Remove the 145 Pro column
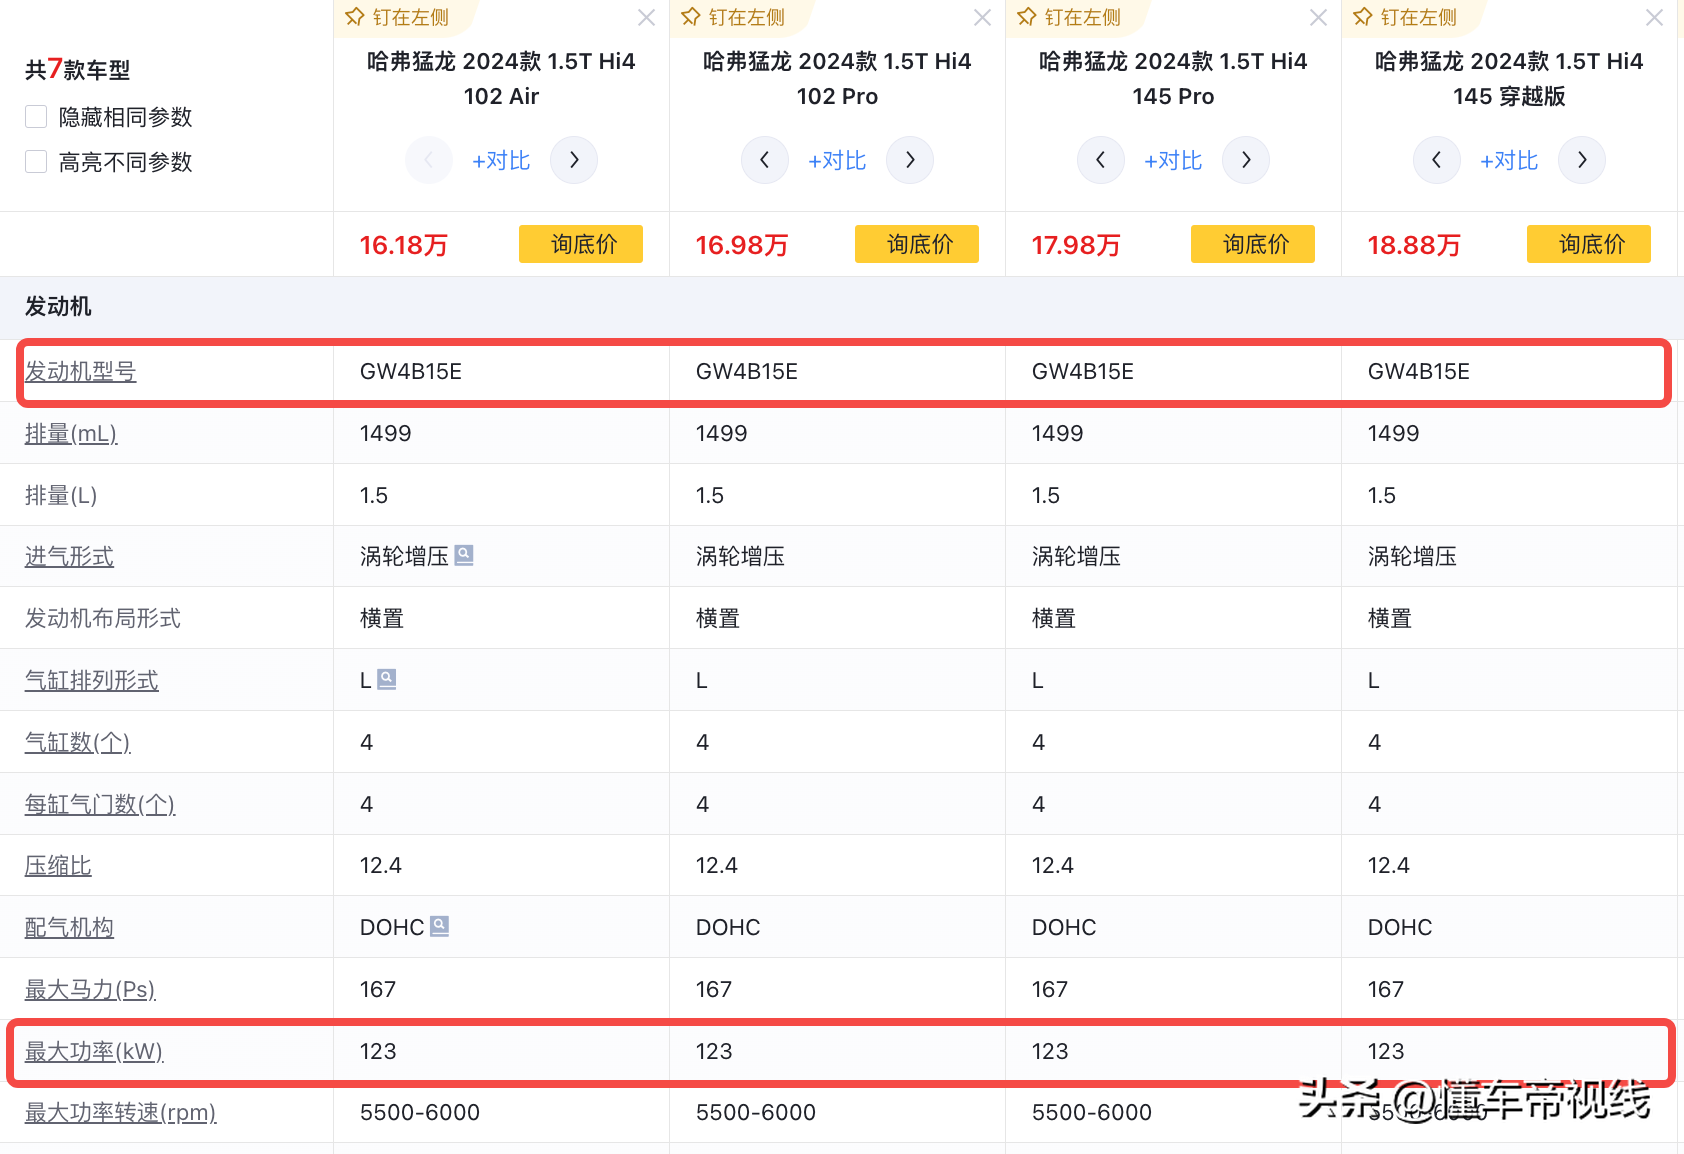Screen dimensions: 1684x1154 (x=1319, y=18)
